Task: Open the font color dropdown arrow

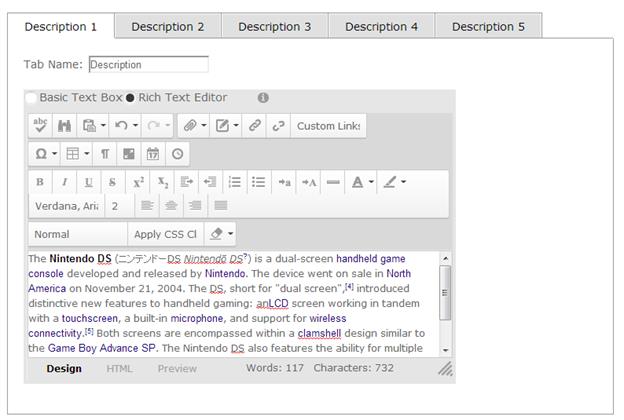Action: [x=371, y=182]
